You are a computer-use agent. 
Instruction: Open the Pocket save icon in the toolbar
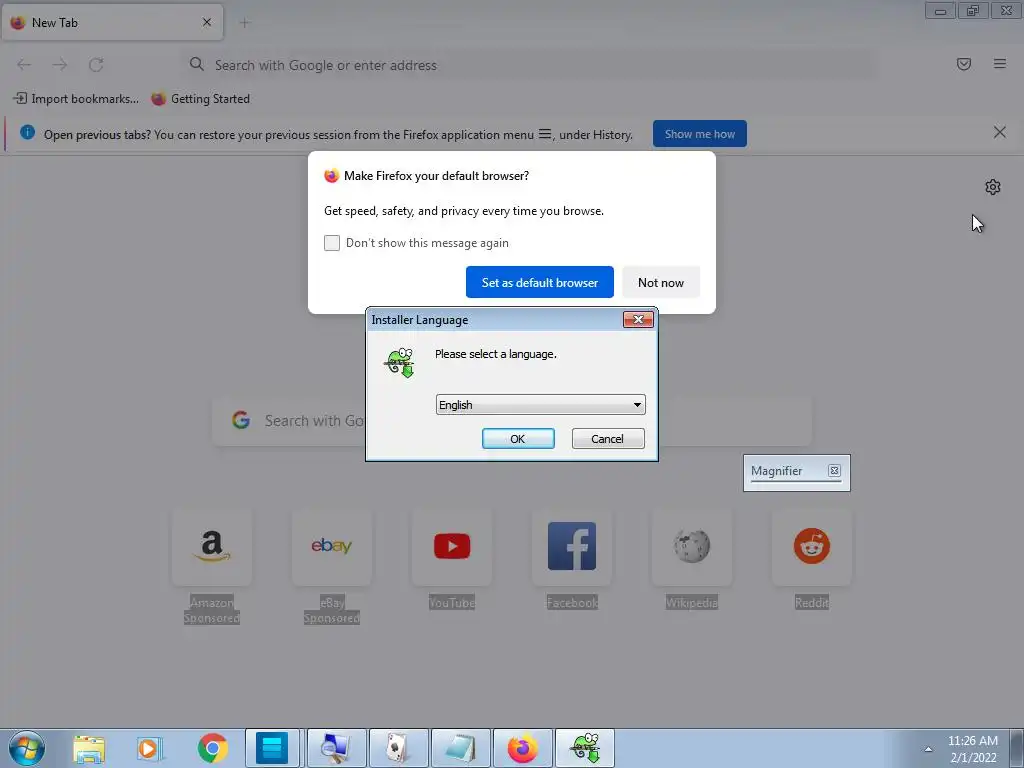pos(963,64)
